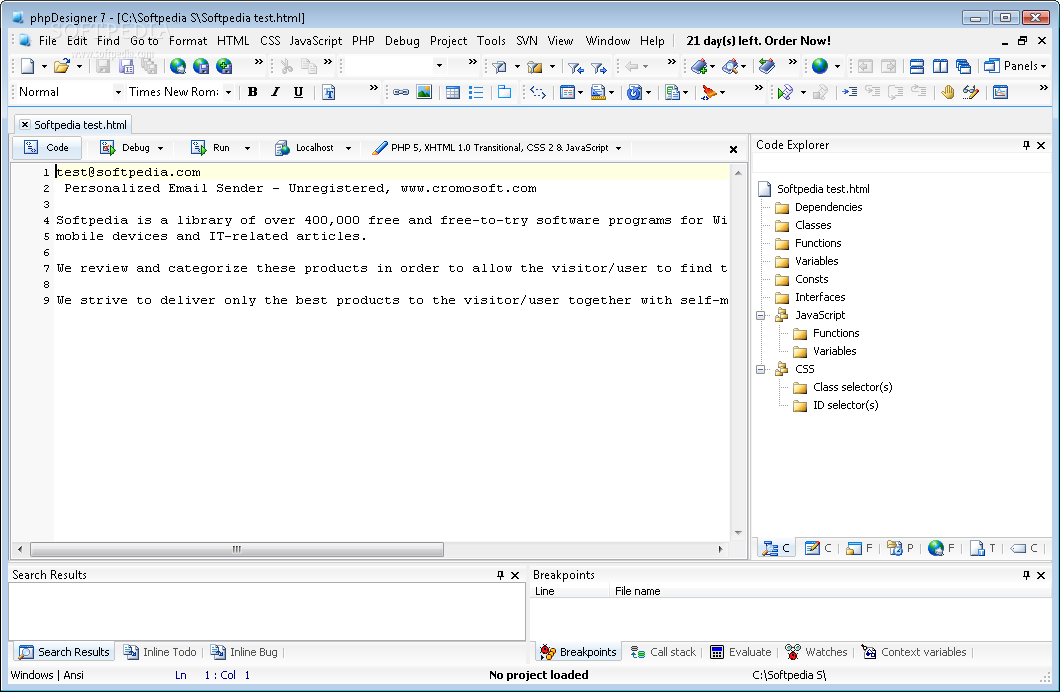This screenshot has height=692, width=1060.
Task: Click the filter with right arrow icon
Action: point(598,66)
